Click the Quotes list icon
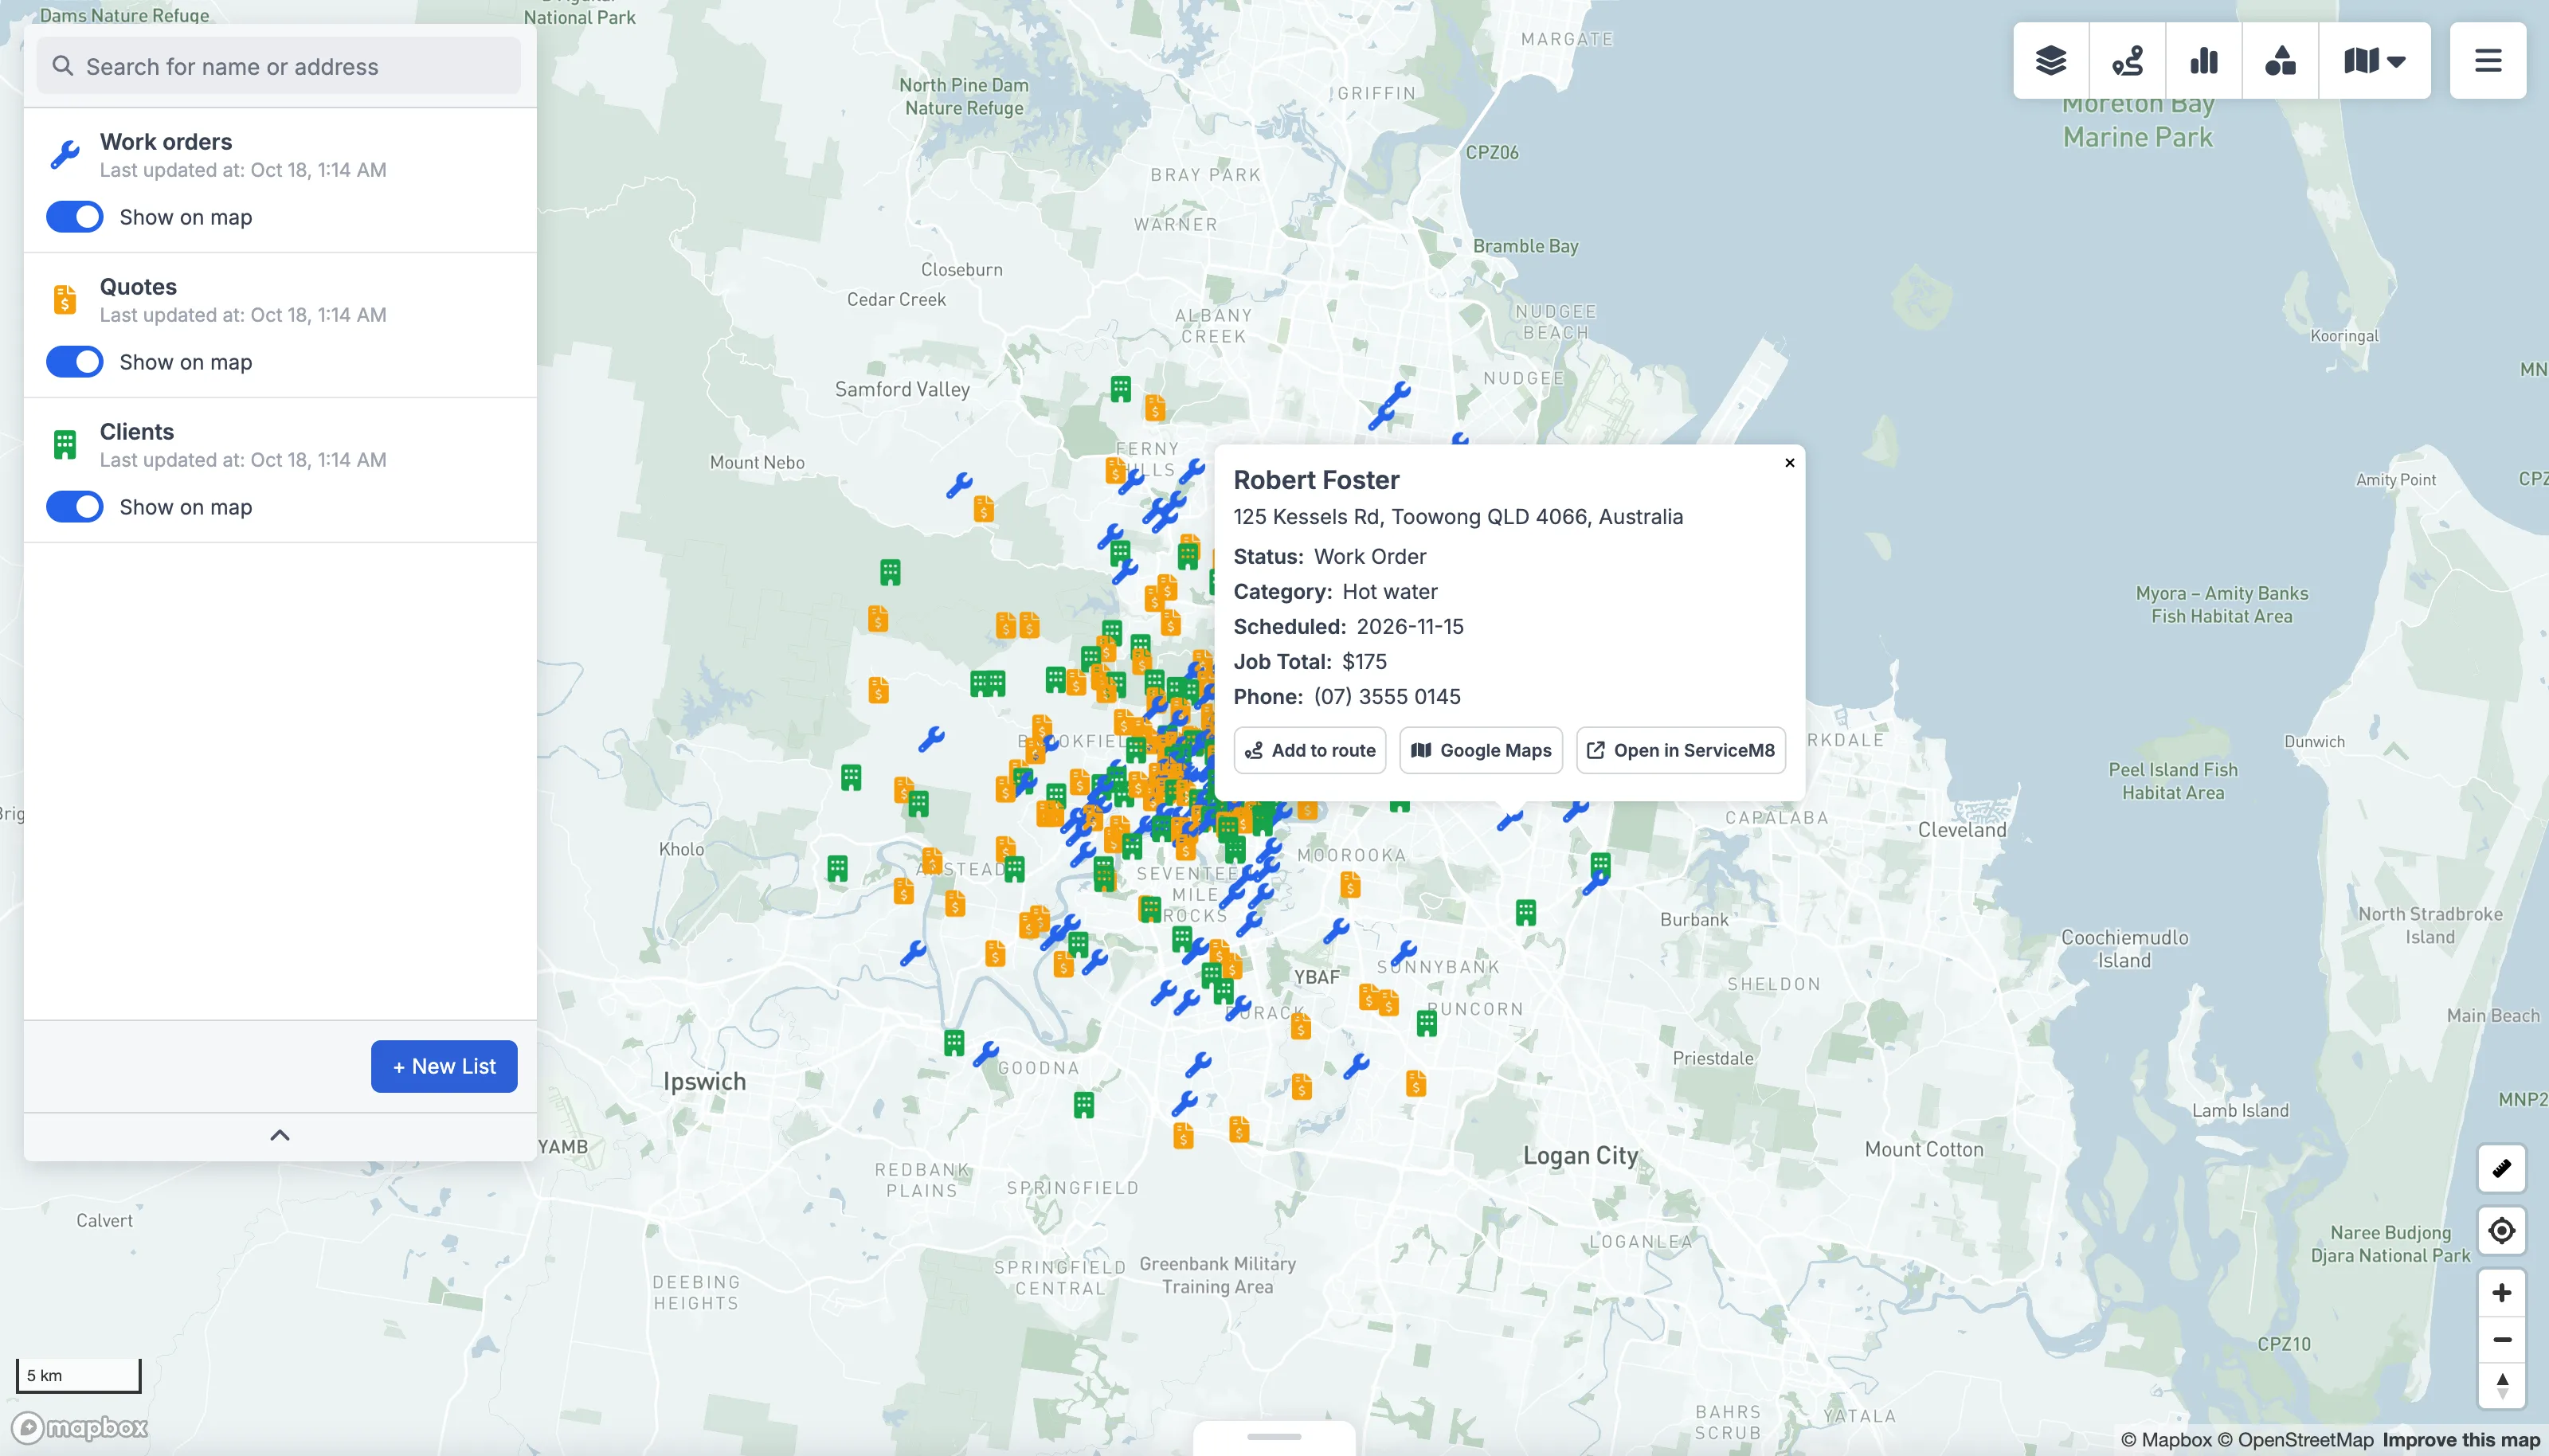The width and height of the screenshot is (2549, 1456). pyautogui.click(x=65, y=299)
